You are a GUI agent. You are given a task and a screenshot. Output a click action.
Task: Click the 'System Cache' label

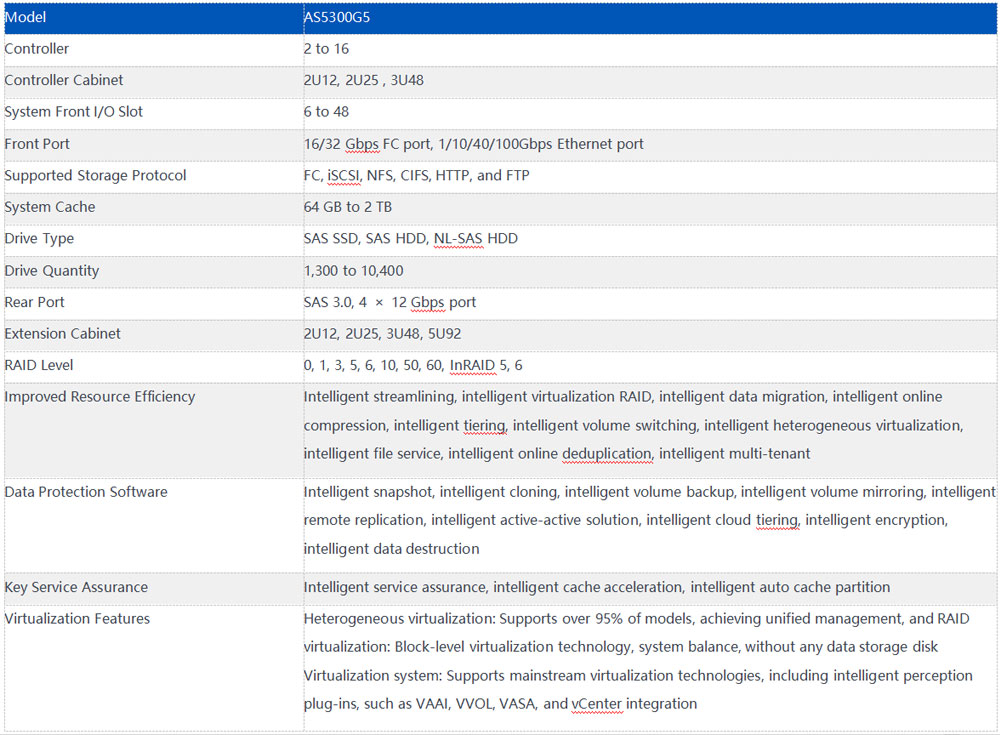point(50,207)
